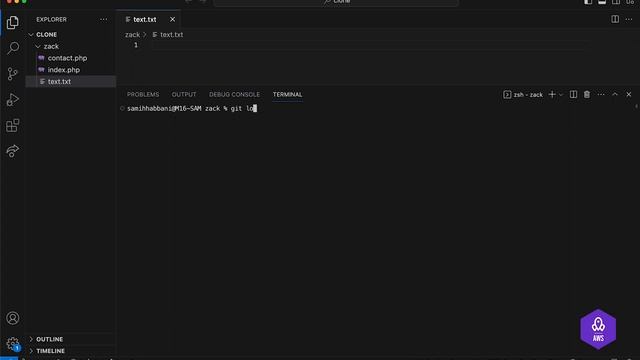
Task: Toggle primary sidebar layout icon in title bar
Action: point(588,2)
